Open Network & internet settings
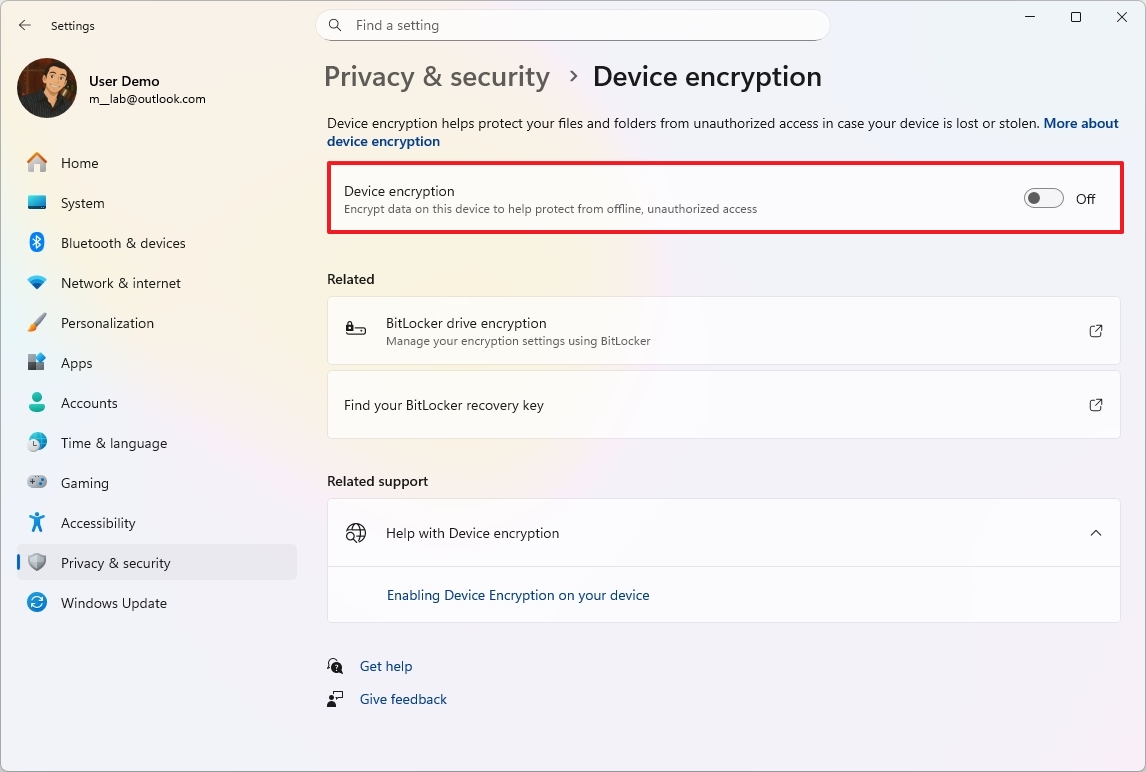Viewport: 1146px width, 772px height. coord(120,282)
